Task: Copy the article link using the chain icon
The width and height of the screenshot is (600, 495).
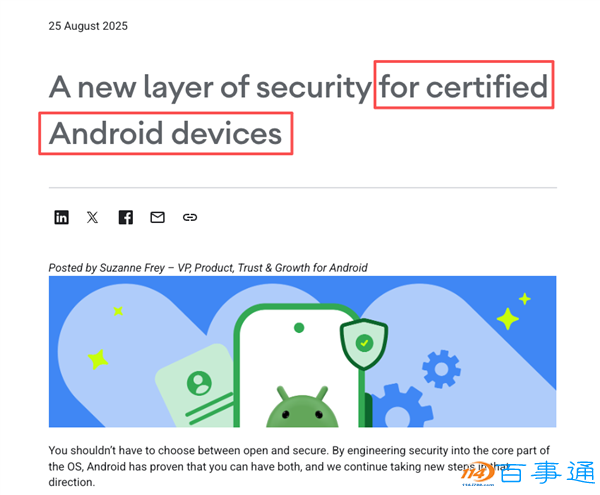Action: point(190,217)
